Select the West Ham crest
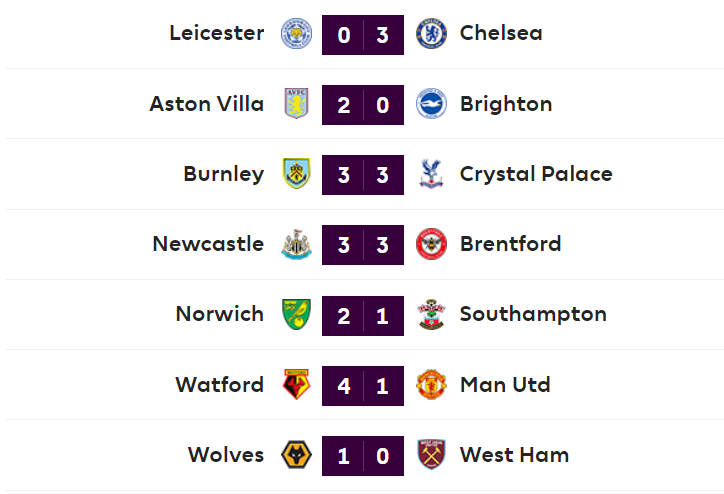This screenshot has width=724, height=494. click(x=430, y=455)
